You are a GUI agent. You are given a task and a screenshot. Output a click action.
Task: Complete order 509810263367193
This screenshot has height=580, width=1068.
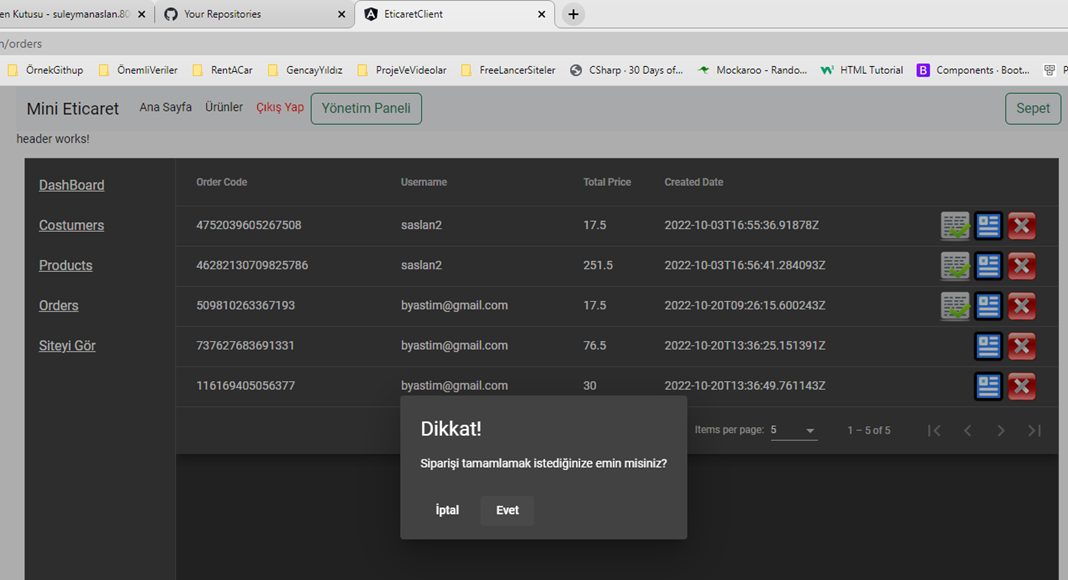pos(954,305)
